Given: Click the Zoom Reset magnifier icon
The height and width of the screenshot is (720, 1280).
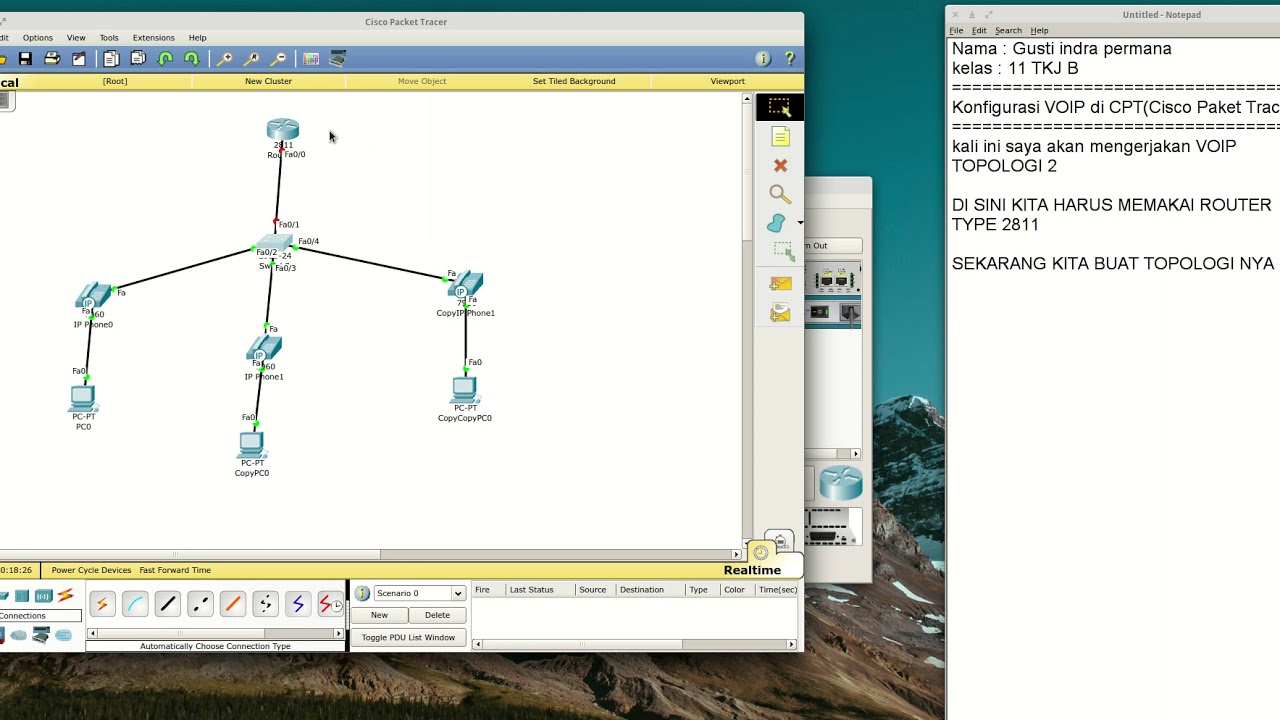Looking at the screenshot, I should coord(252,59).
